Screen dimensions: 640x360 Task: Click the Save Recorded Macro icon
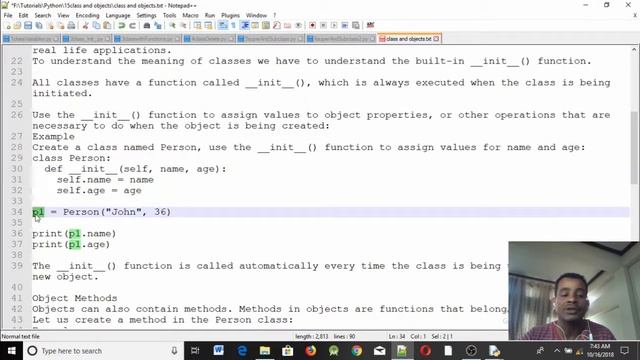356,26
